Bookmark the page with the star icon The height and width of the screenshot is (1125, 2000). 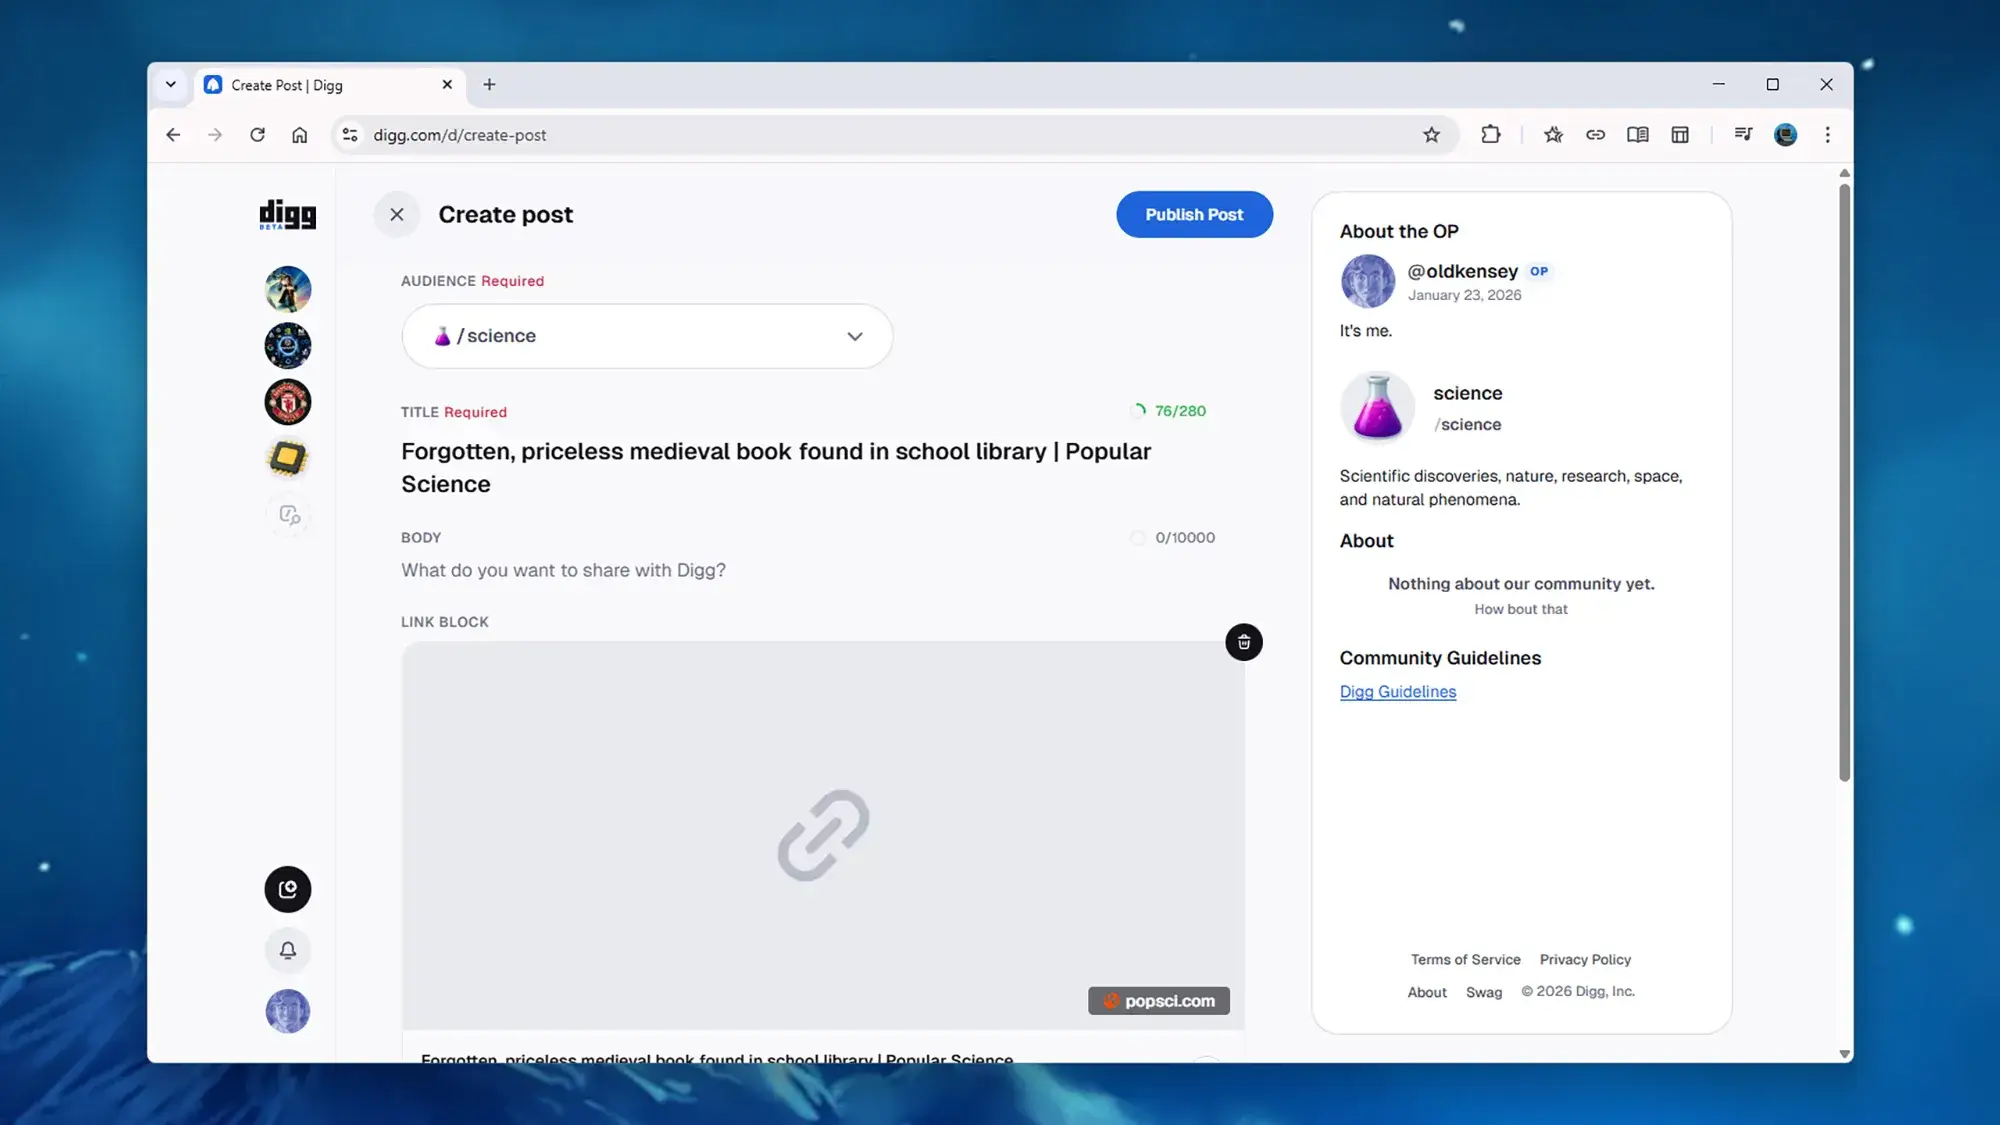(1432, 134)
